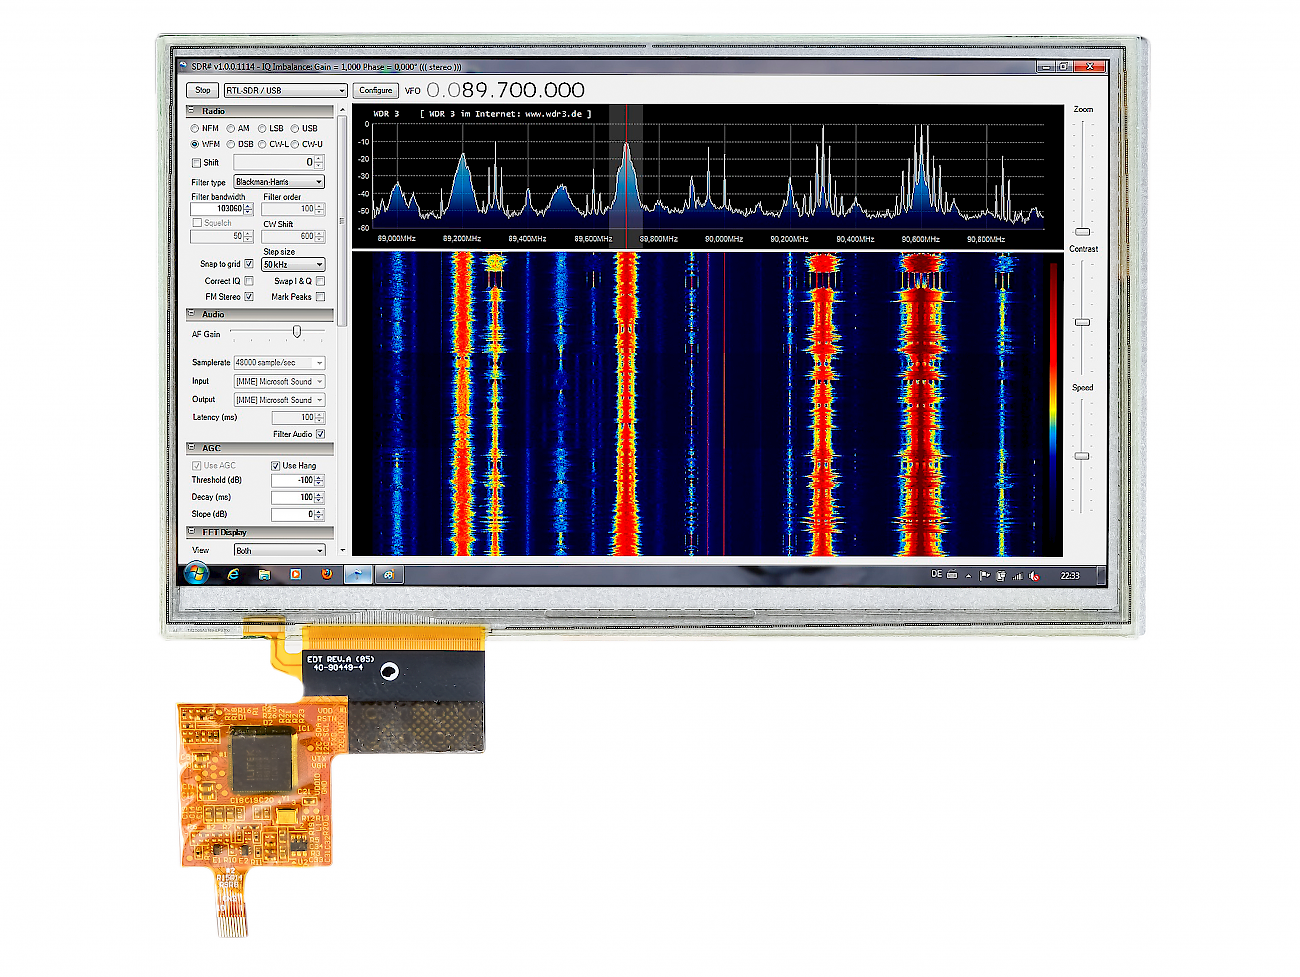Toggle Use Hang checkbox
This screenshot has height=977, width=1300.
[x=275, y=466]
